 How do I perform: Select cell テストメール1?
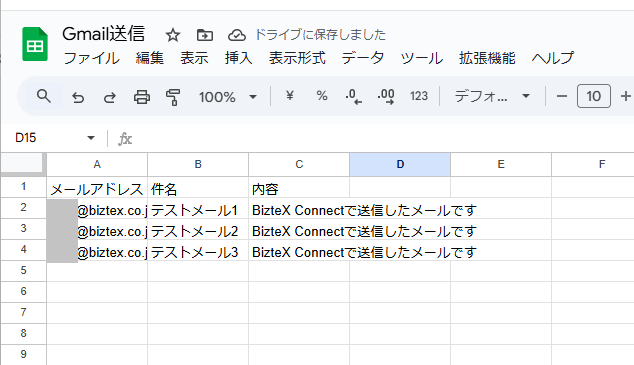pos(198,208)
